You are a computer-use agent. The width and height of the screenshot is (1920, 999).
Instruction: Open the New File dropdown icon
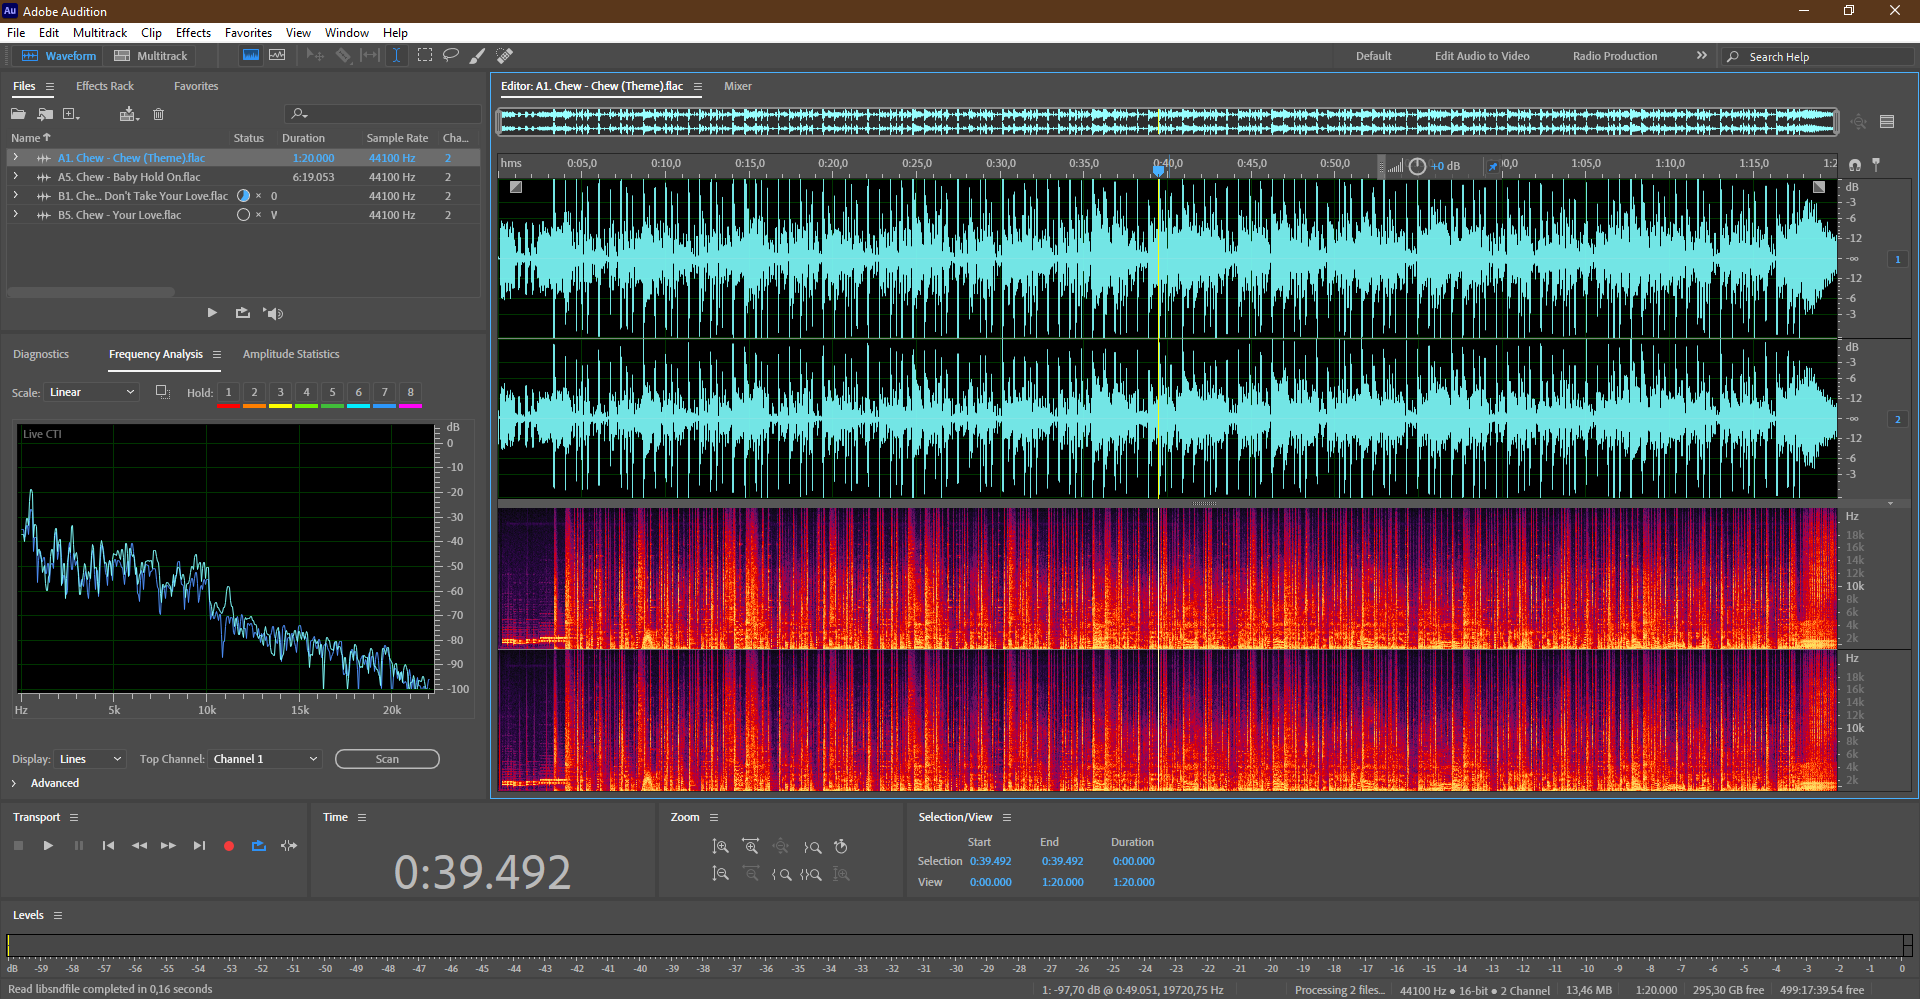(x=71, y=114)
